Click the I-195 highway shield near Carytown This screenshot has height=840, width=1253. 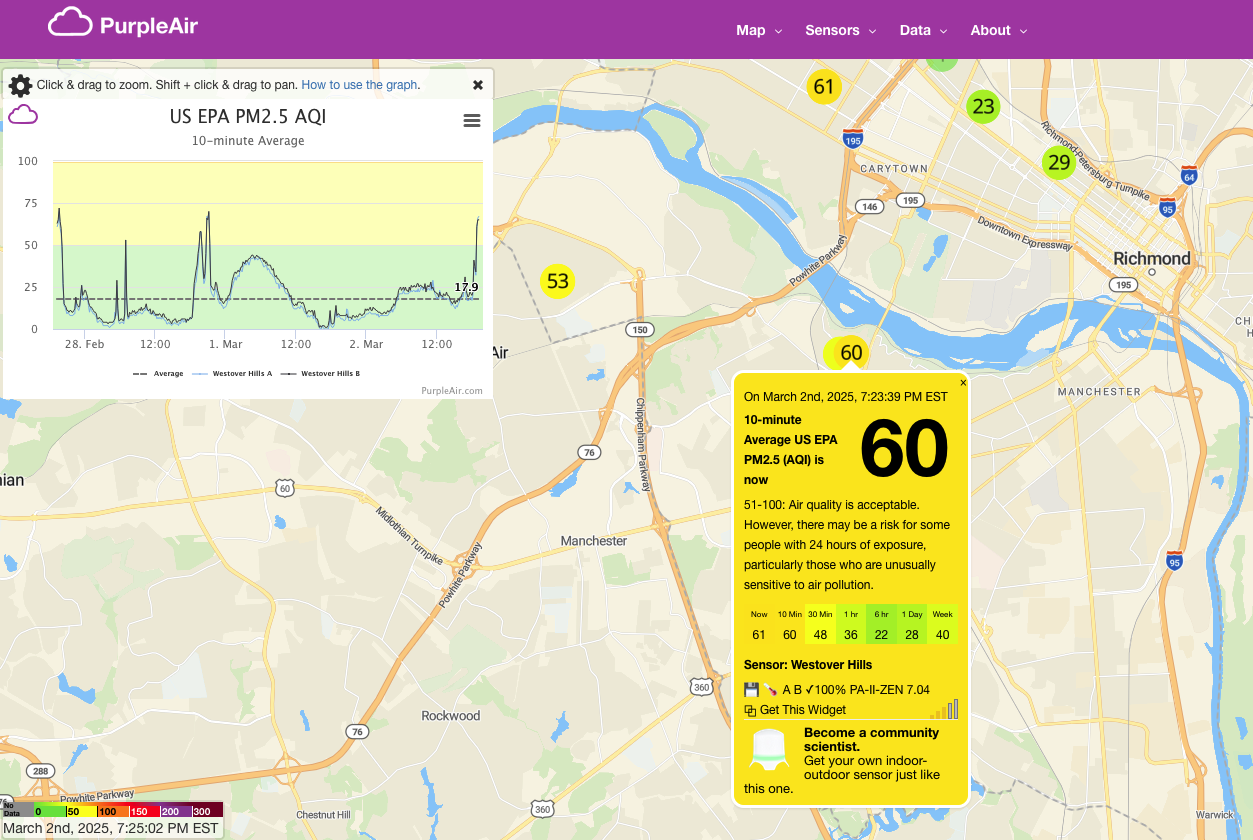tap(852, 137)
